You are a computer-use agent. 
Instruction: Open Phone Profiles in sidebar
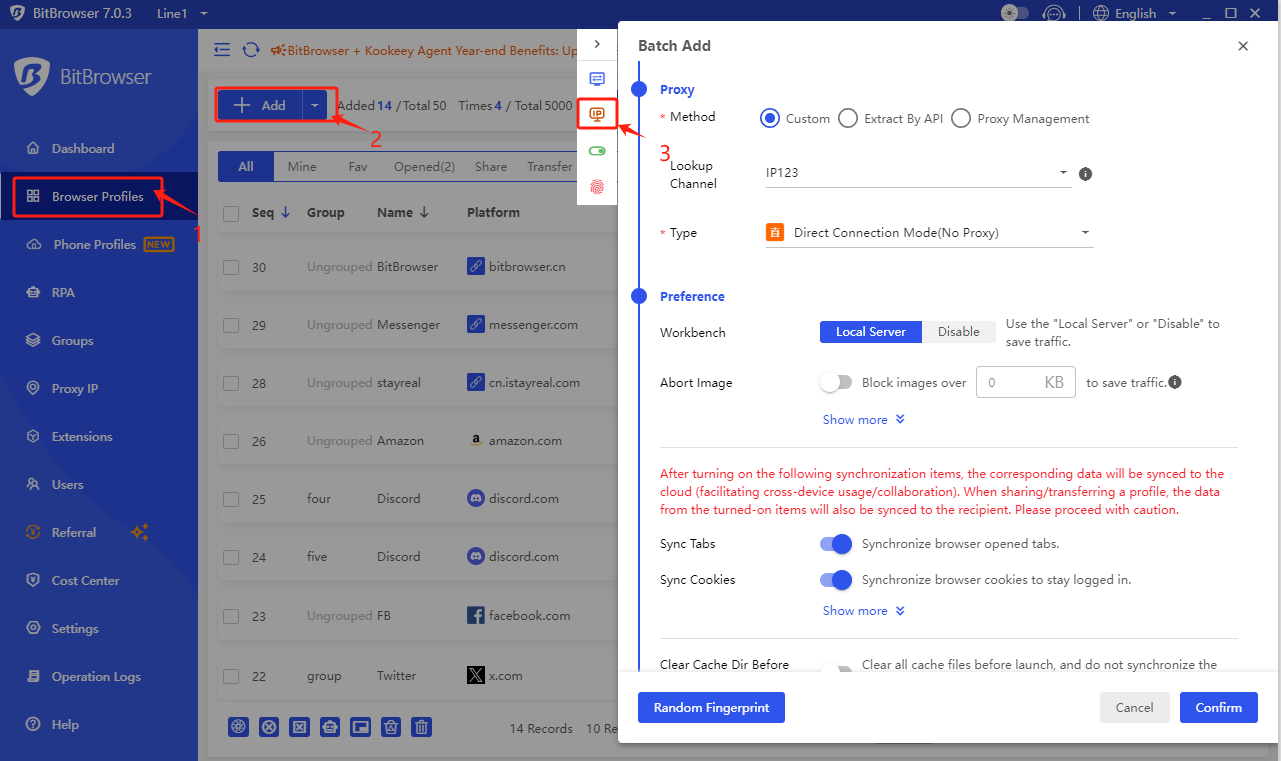(x=99, y=244)
